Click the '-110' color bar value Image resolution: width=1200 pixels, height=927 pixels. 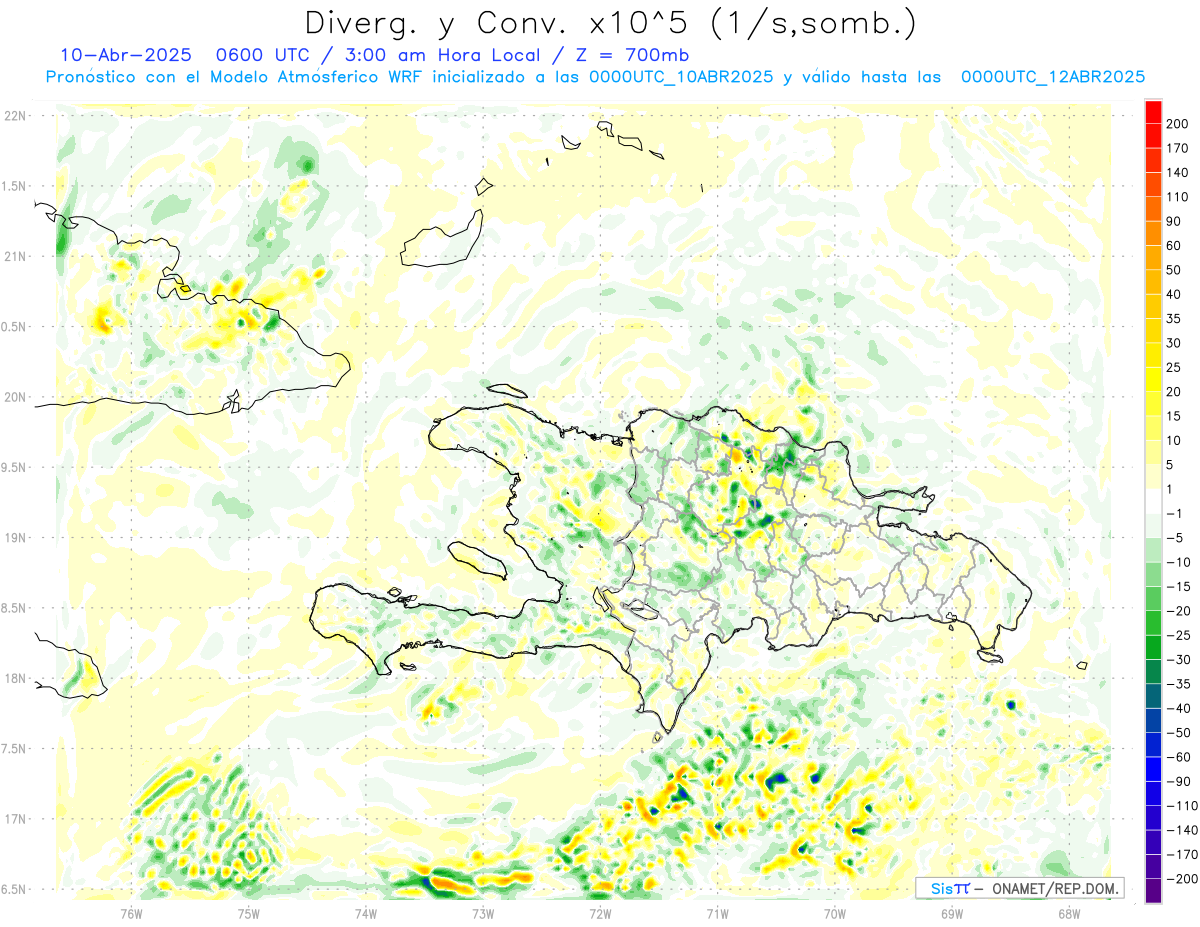[1183, 806]
